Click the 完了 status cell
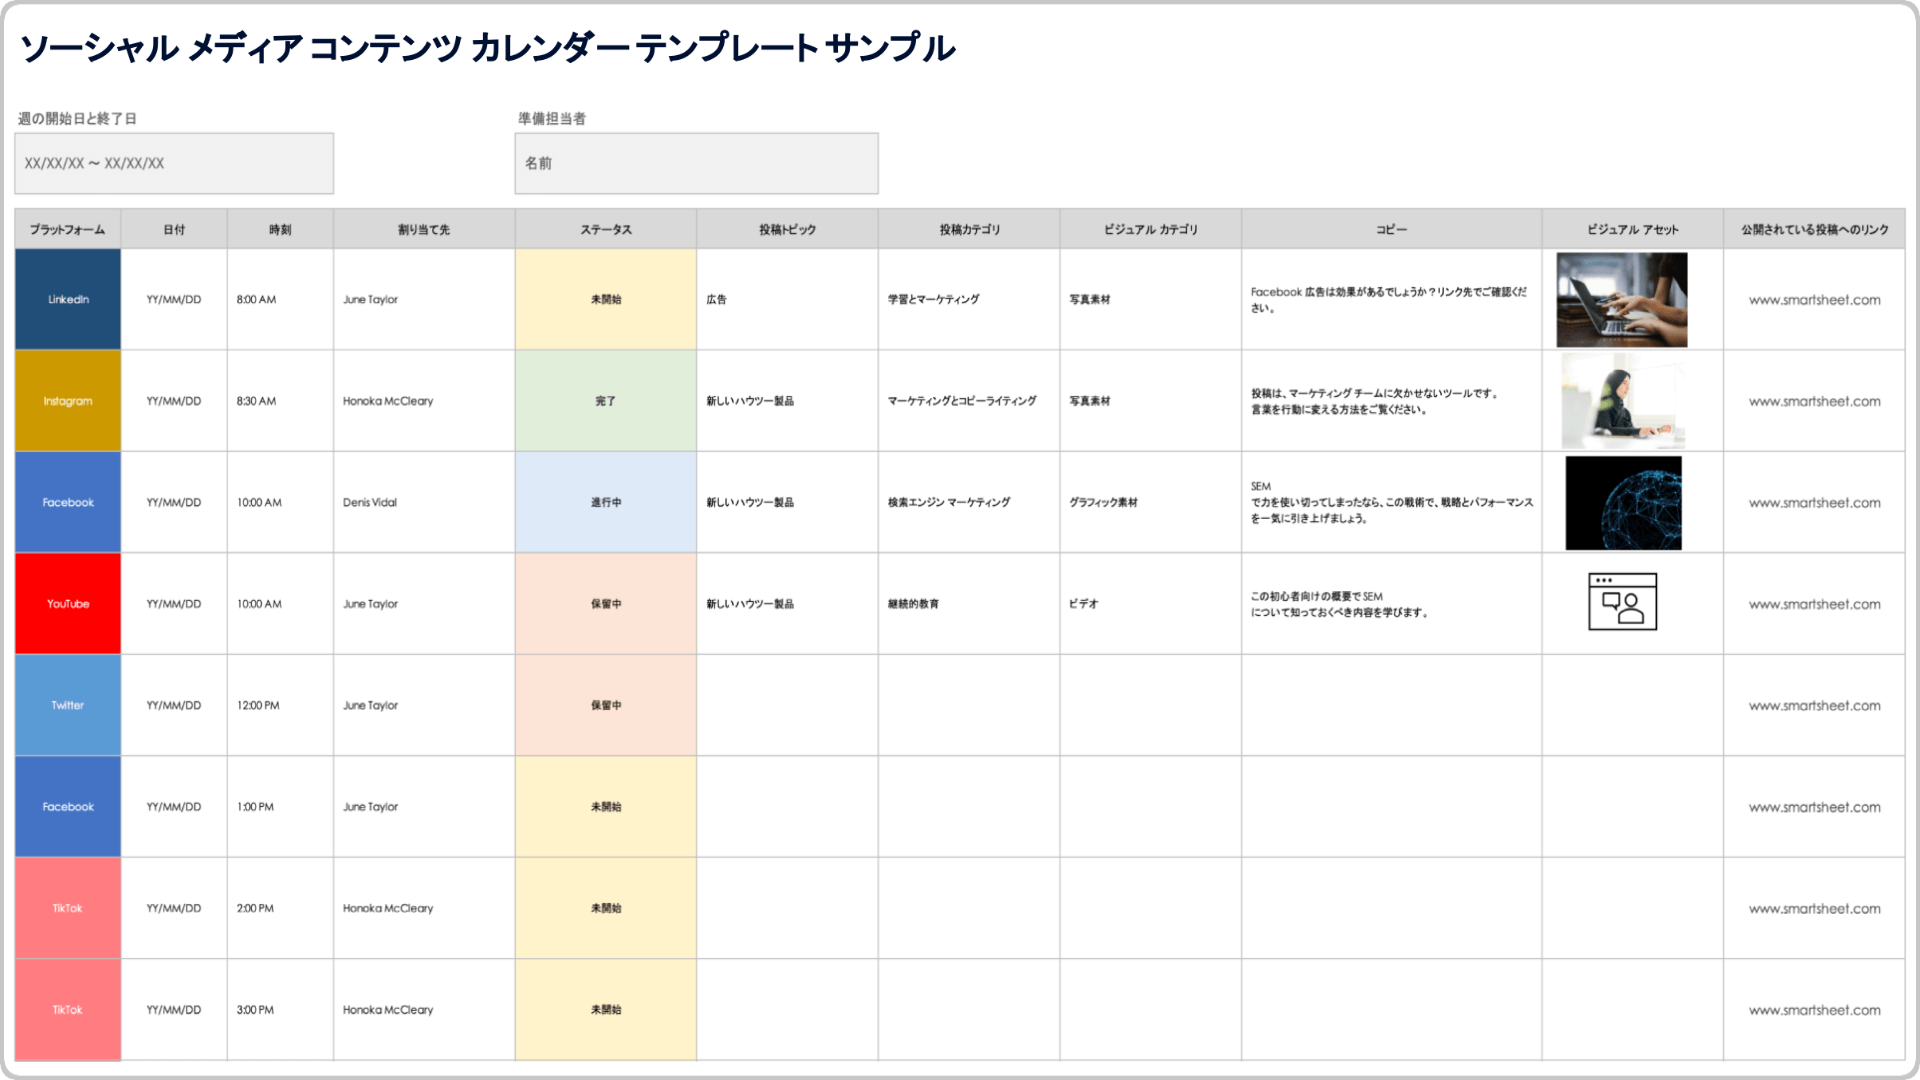Image resolution: width=1920 pixels, height=1080 pixels. [606, 401]
